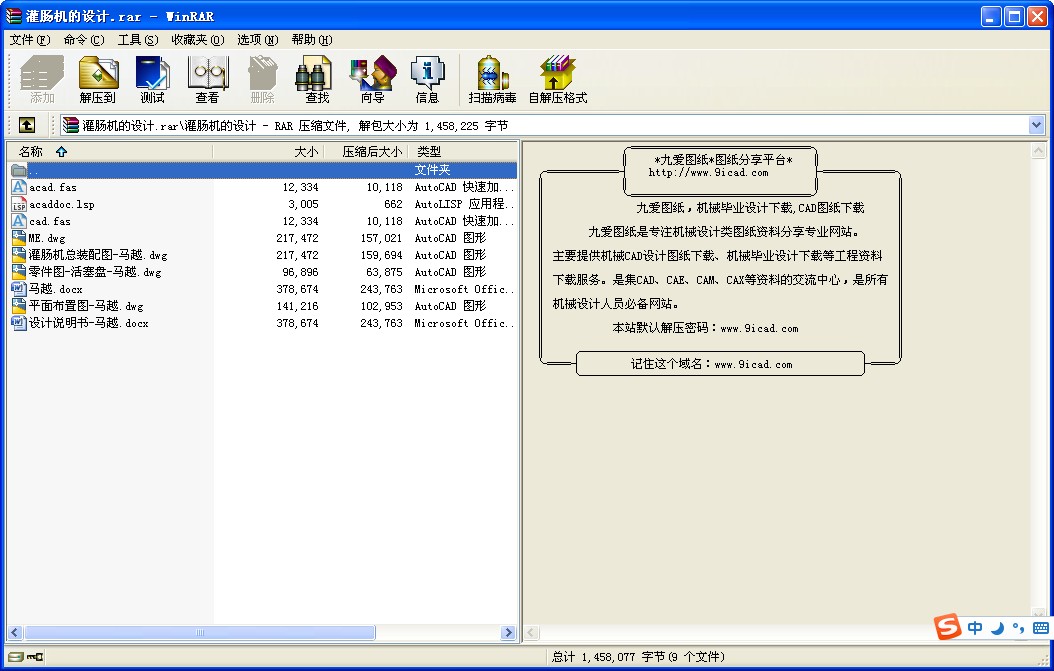
Task: Open the 选项(N) menu
Action: click(x=257, y=40)
